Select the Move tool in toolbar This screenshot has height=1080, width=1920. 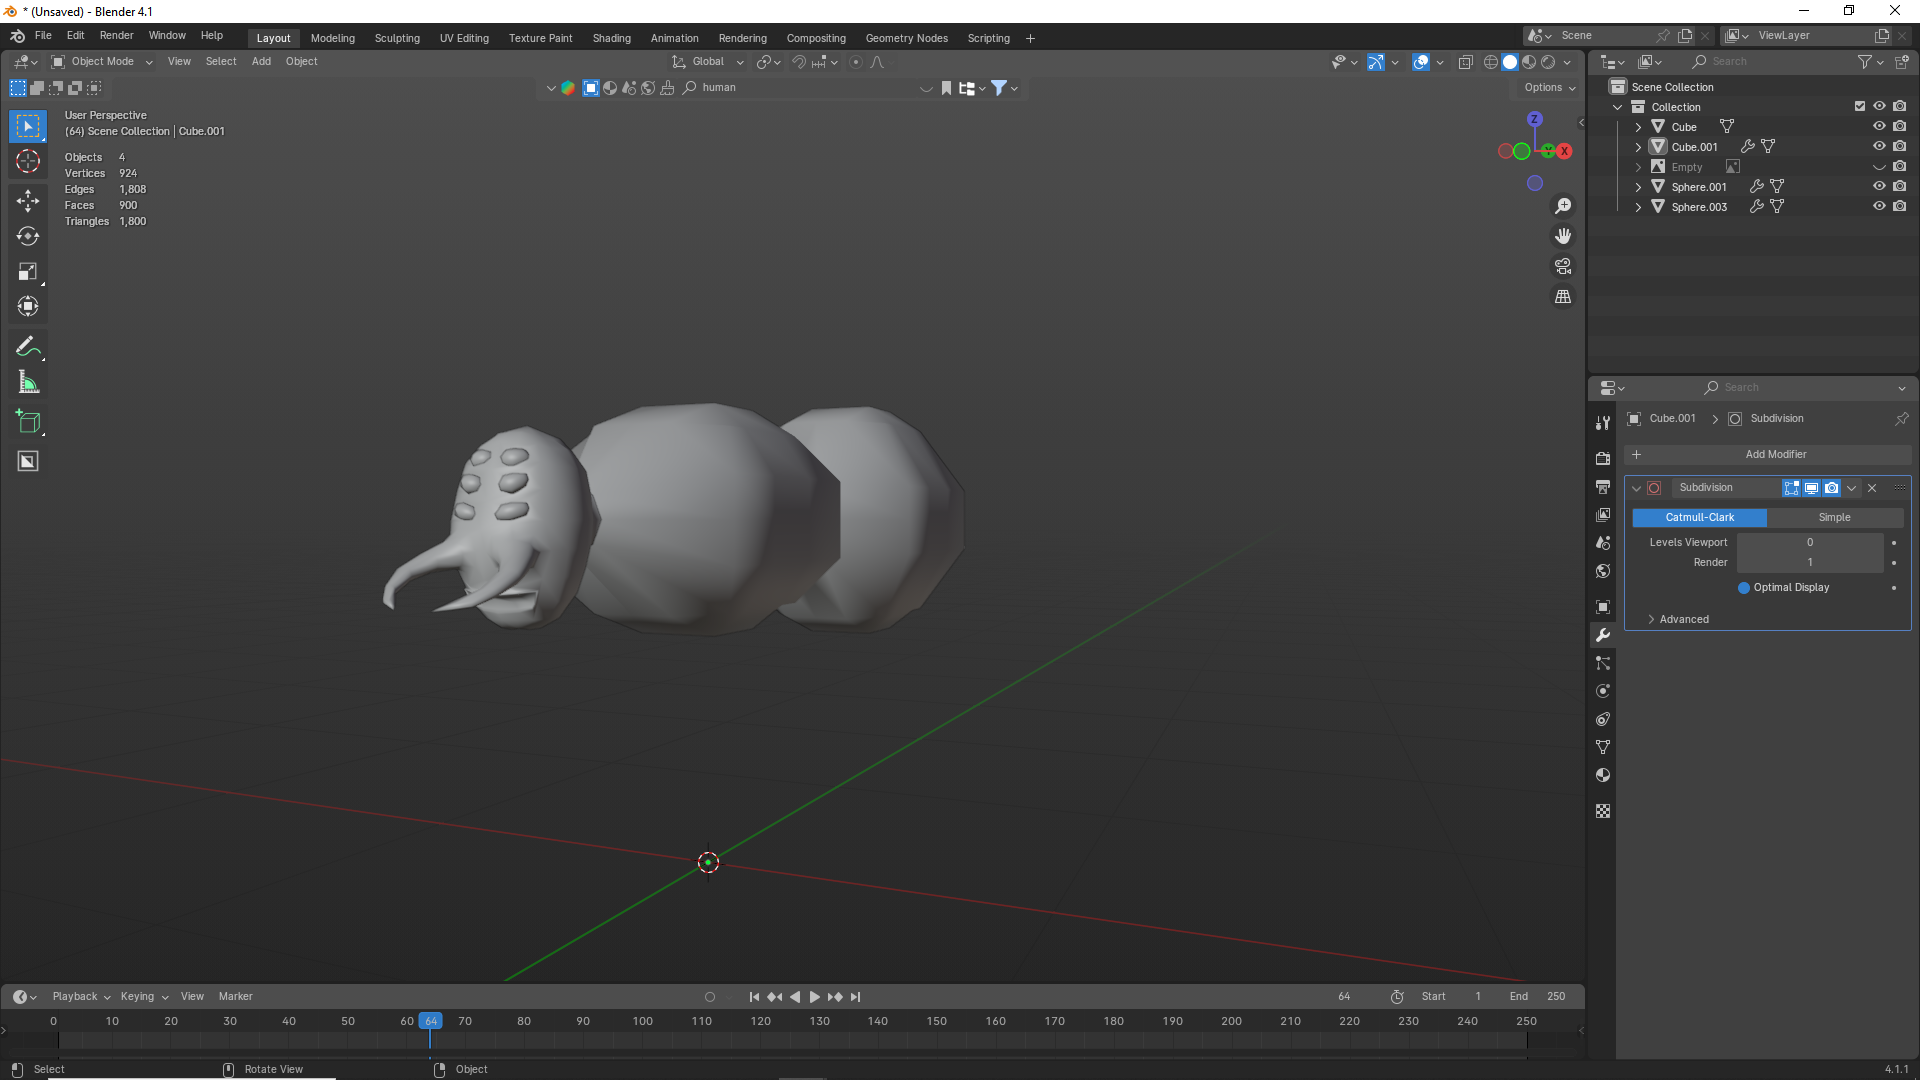28,201
